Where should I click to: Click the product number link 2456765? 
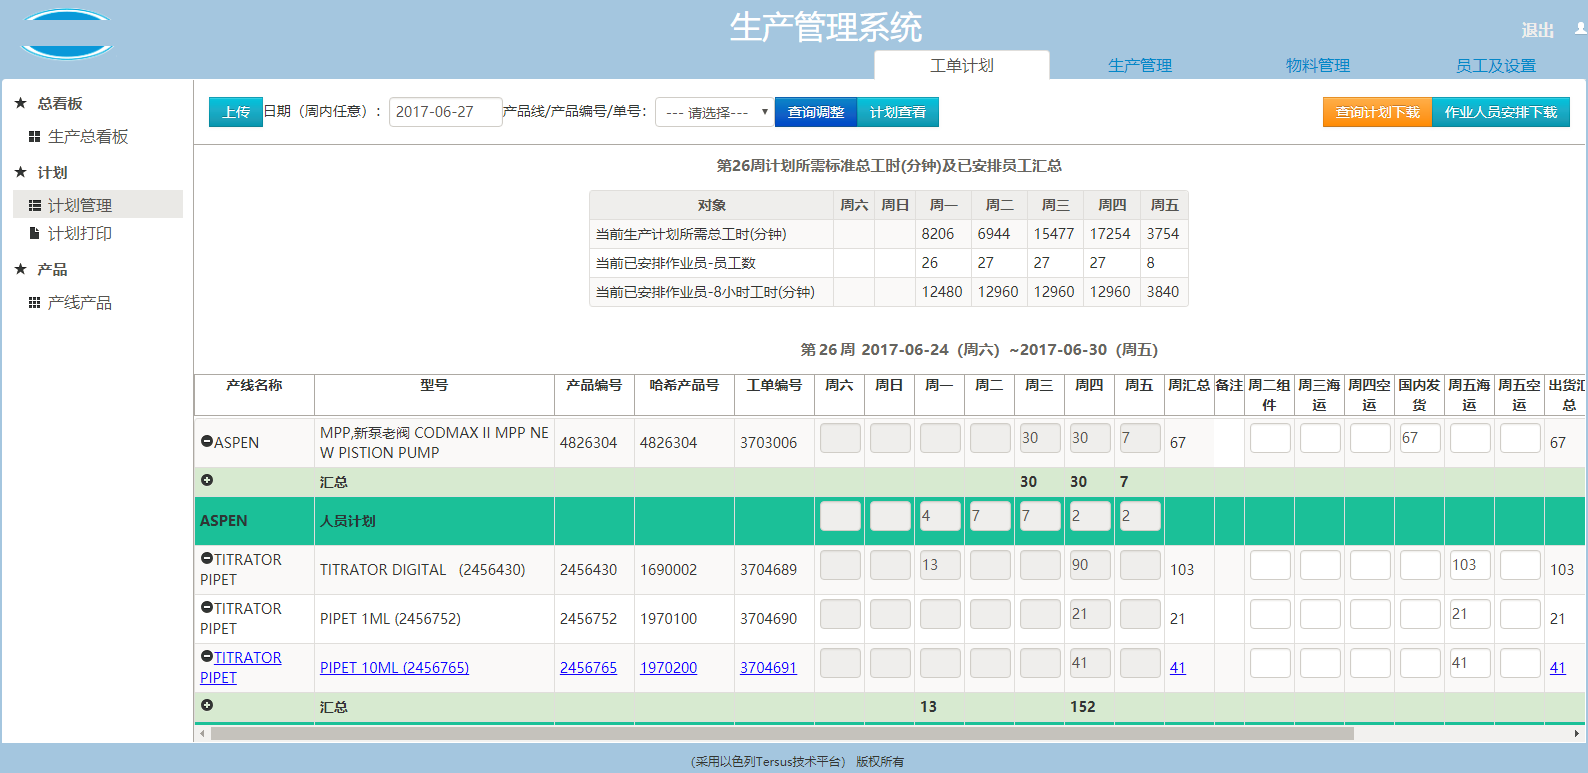(x=588, y=667)
